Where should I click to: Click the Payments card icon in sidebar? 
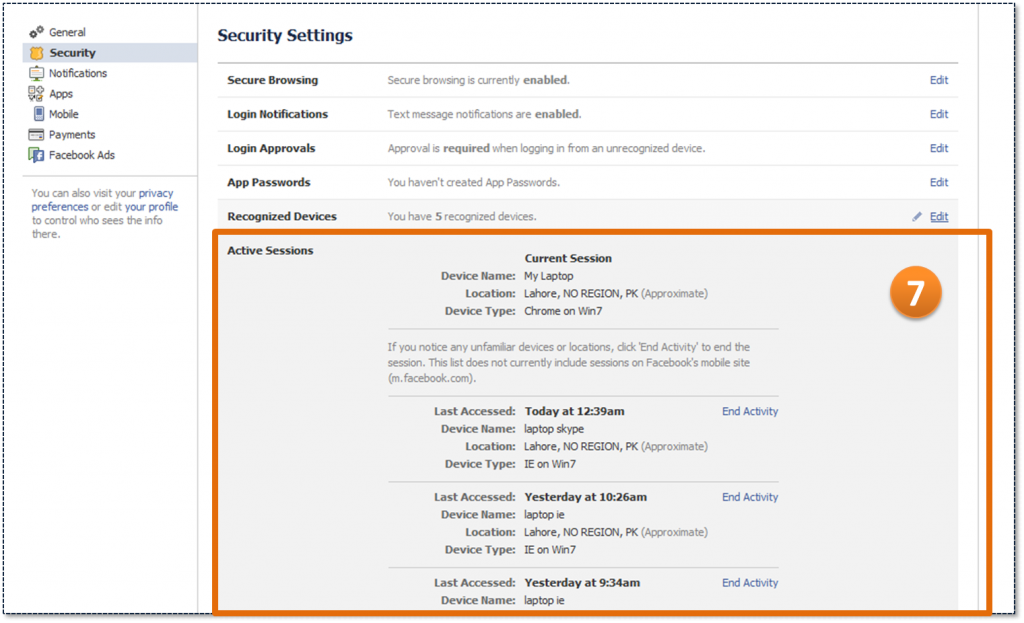[x=37, y=135]
